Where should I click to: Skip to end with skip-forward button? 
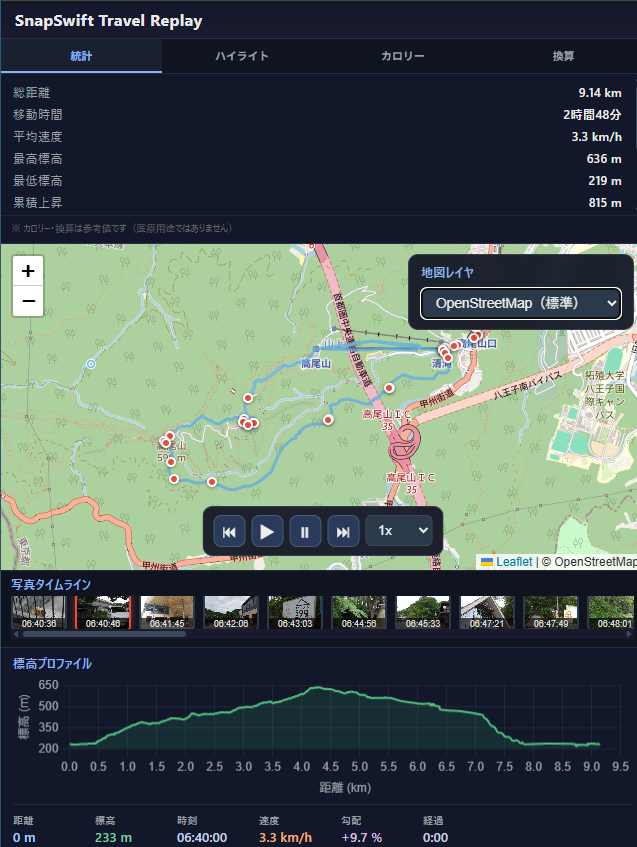click(343, 532)
